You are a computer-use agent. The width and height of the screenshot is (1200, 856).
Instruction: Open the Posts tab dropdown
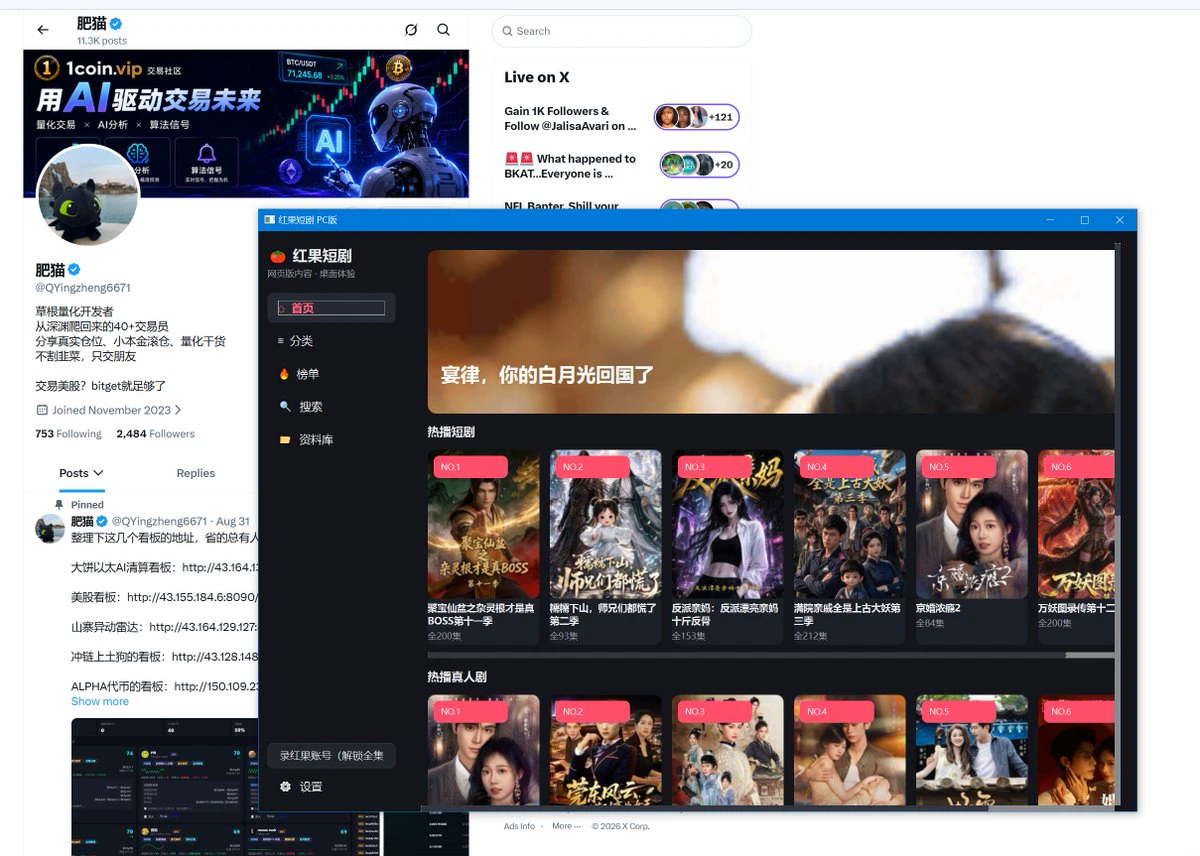(81, 473)
